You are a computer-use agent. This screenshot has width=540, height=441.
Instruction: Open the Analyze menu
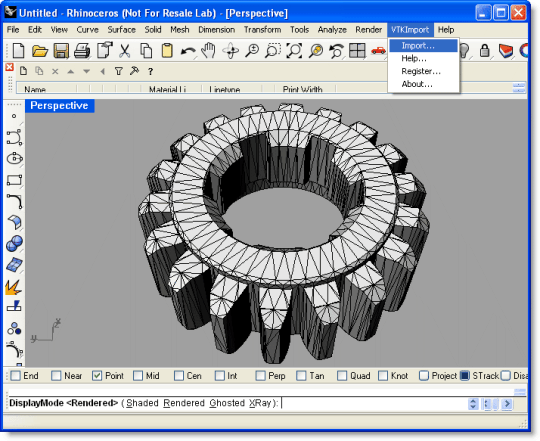pos(332,30)
